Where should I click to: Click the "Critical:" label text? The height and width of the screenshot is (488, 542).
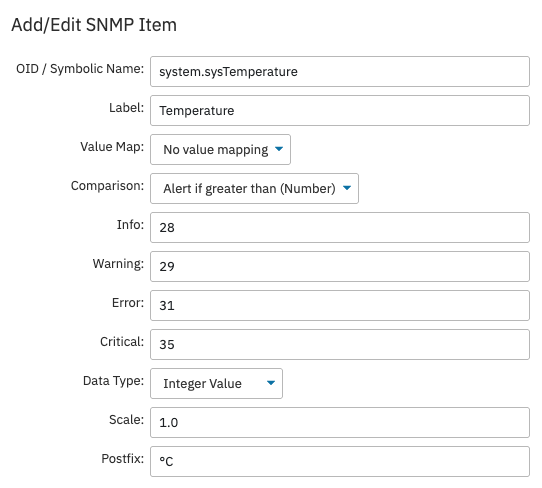tap(122, 342)
